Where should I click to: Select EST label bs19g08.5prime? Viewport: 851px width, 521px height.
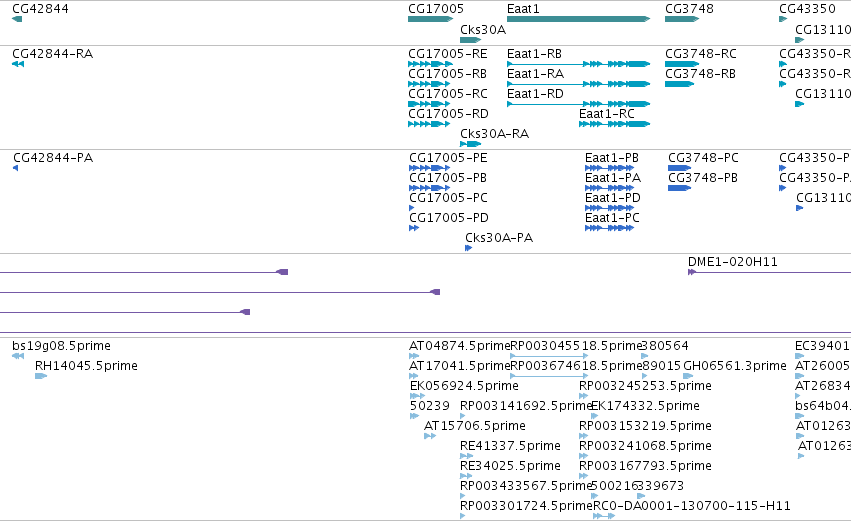click(61, 346)
